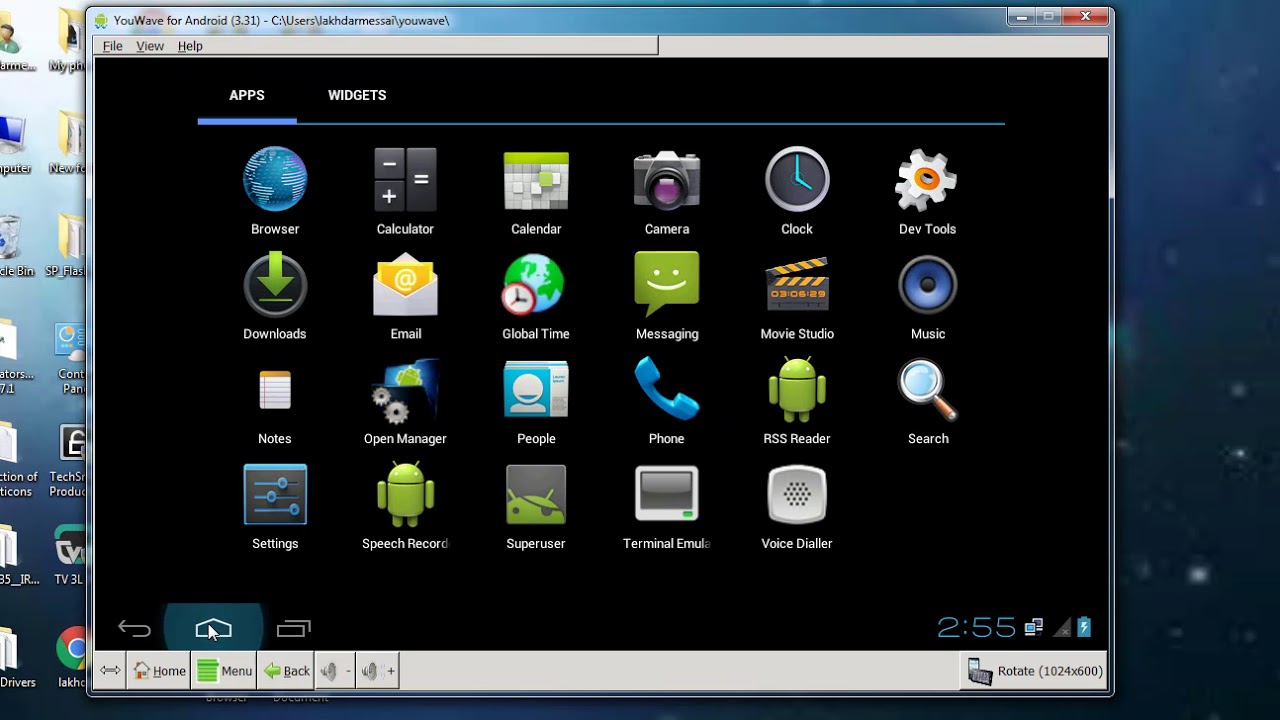Screen dimensions: 1280x720
Task: Click the volume down button
Action: tap(335, 671)
